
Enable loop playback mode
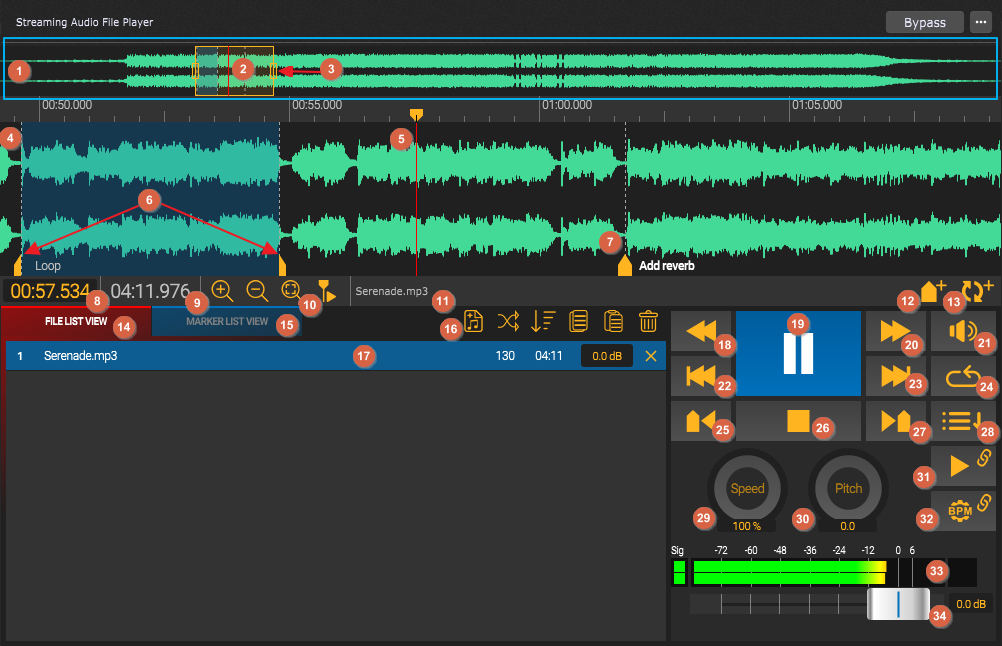click(x=963, y=378)
